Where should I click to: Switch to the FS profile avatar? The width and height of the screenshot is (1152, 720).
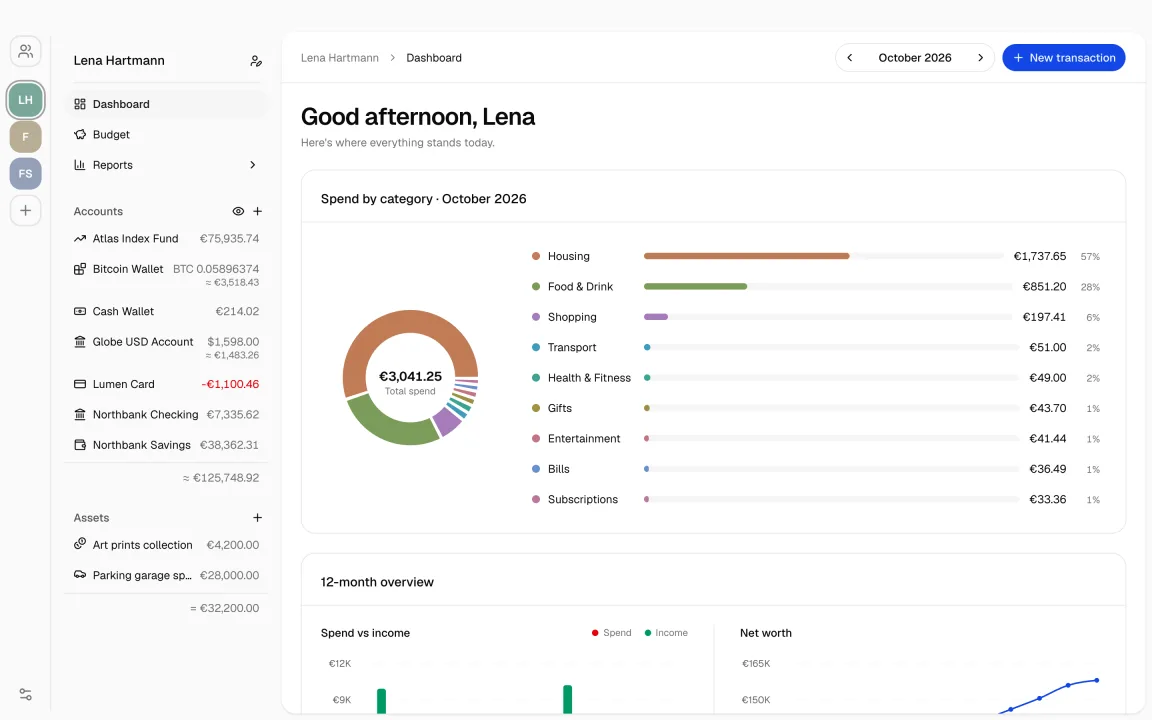(x=25, y=173)
